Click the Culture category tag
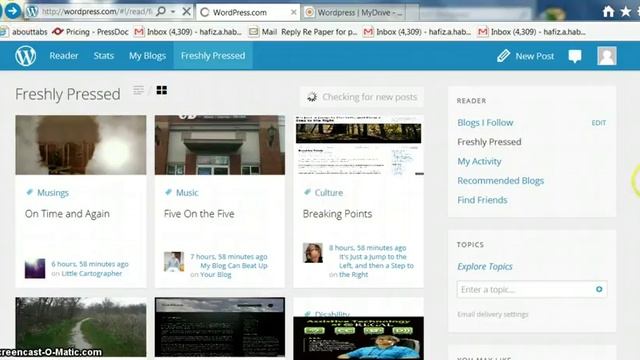The height and width of the screenshot is (360, 640). point(329,193)
